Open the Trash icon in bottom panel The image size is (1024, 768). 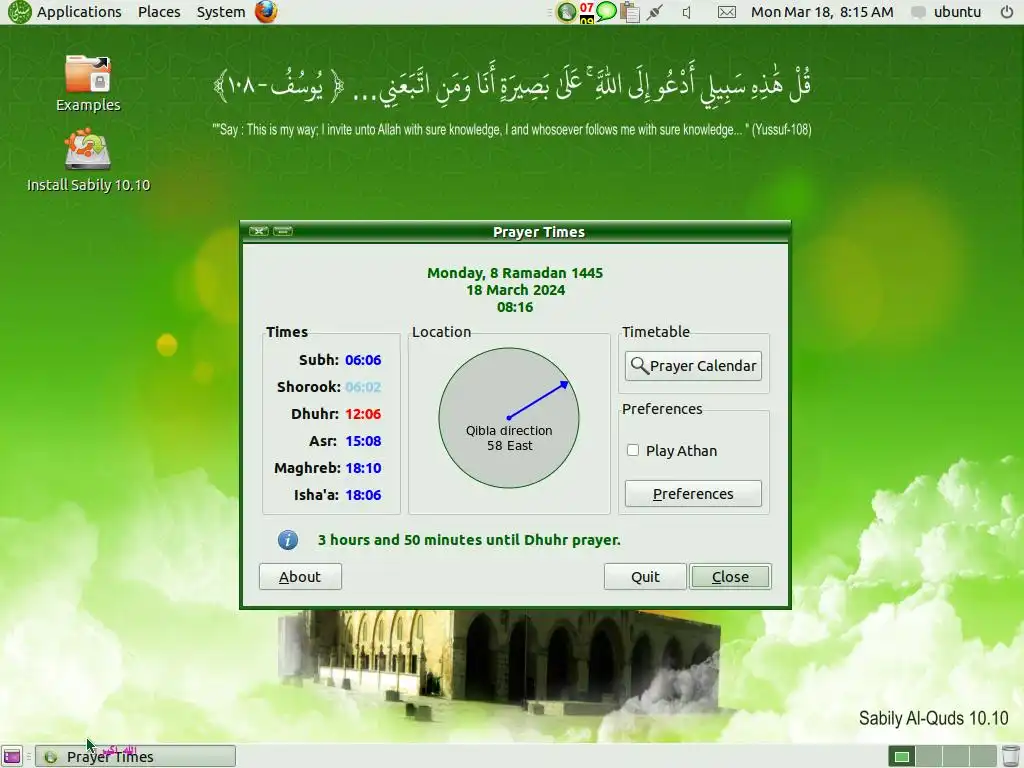[x=1010, y=756]
